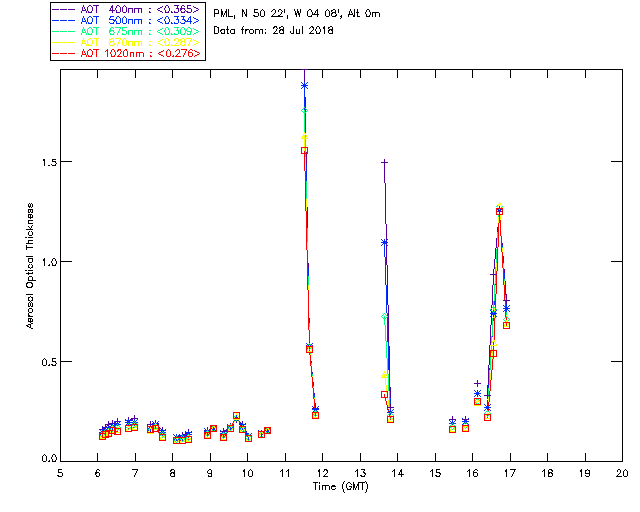Click the 'Data from: 28 Jul 2018' text

(x=273, y=30)
